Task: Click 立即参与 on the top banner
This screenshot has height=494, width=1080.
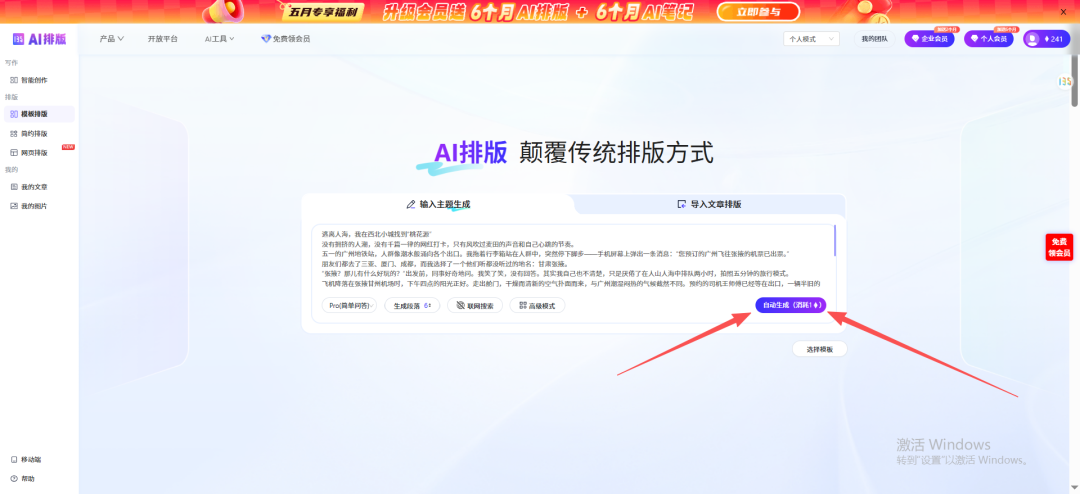Action: pos(758,11)
